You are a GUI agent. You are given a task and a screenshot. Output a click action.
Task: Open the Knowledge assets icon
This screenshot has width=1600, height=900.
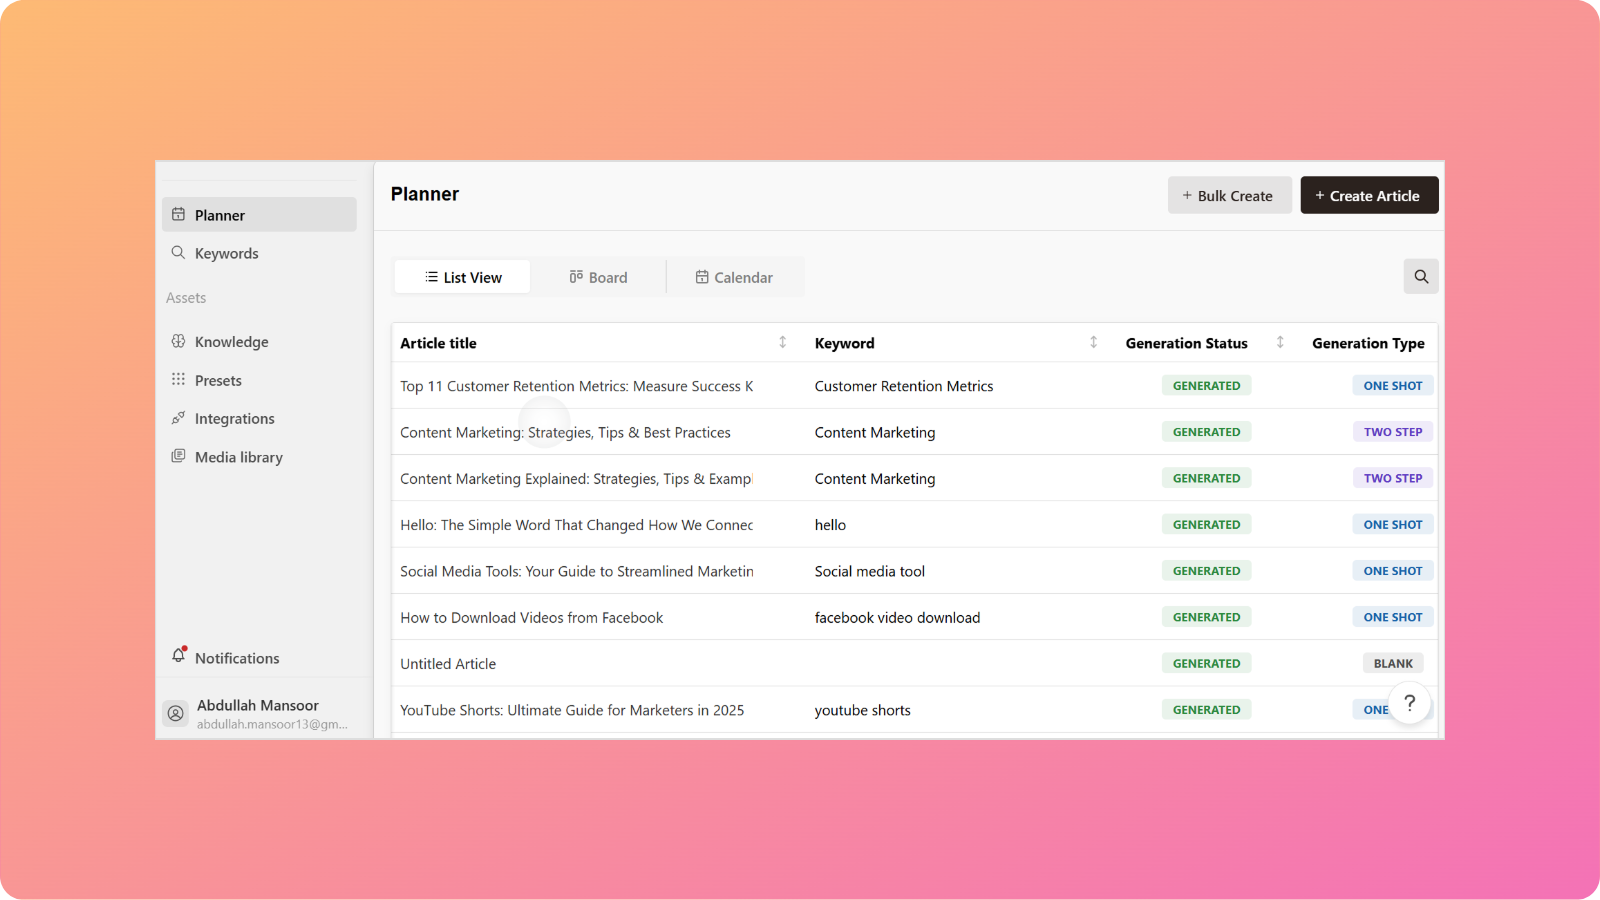coord(178,341)
